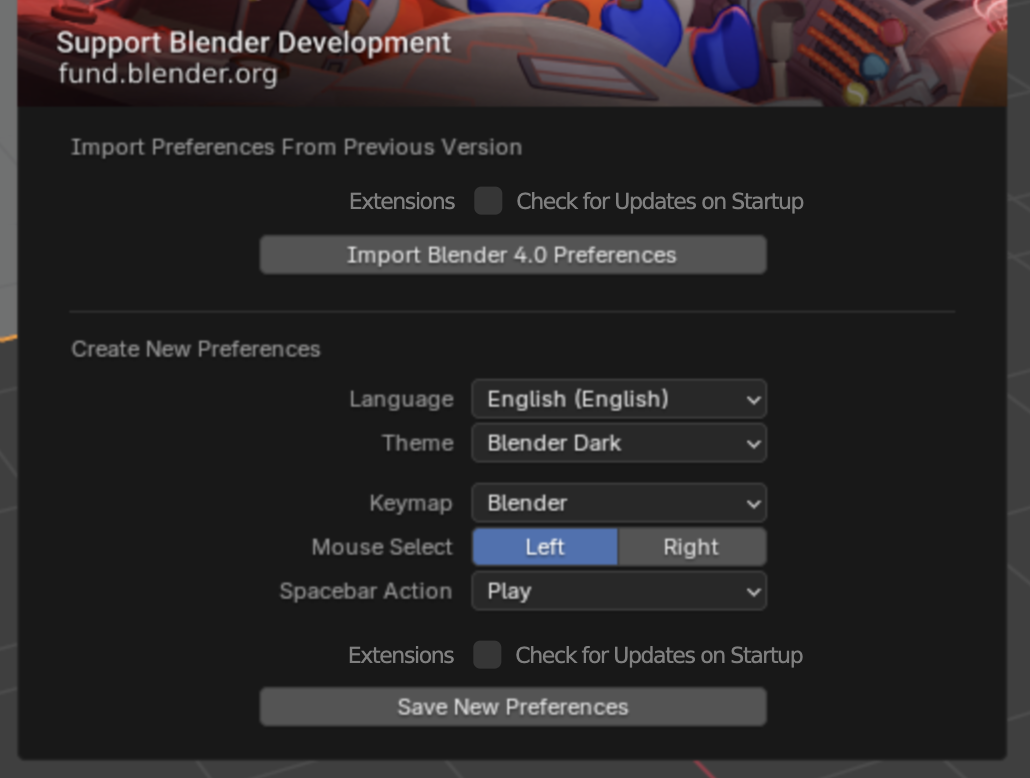Viewport: 1030px width, 778px height.
Task: Click the Spacebar Action label
Action: pos(366,591)
